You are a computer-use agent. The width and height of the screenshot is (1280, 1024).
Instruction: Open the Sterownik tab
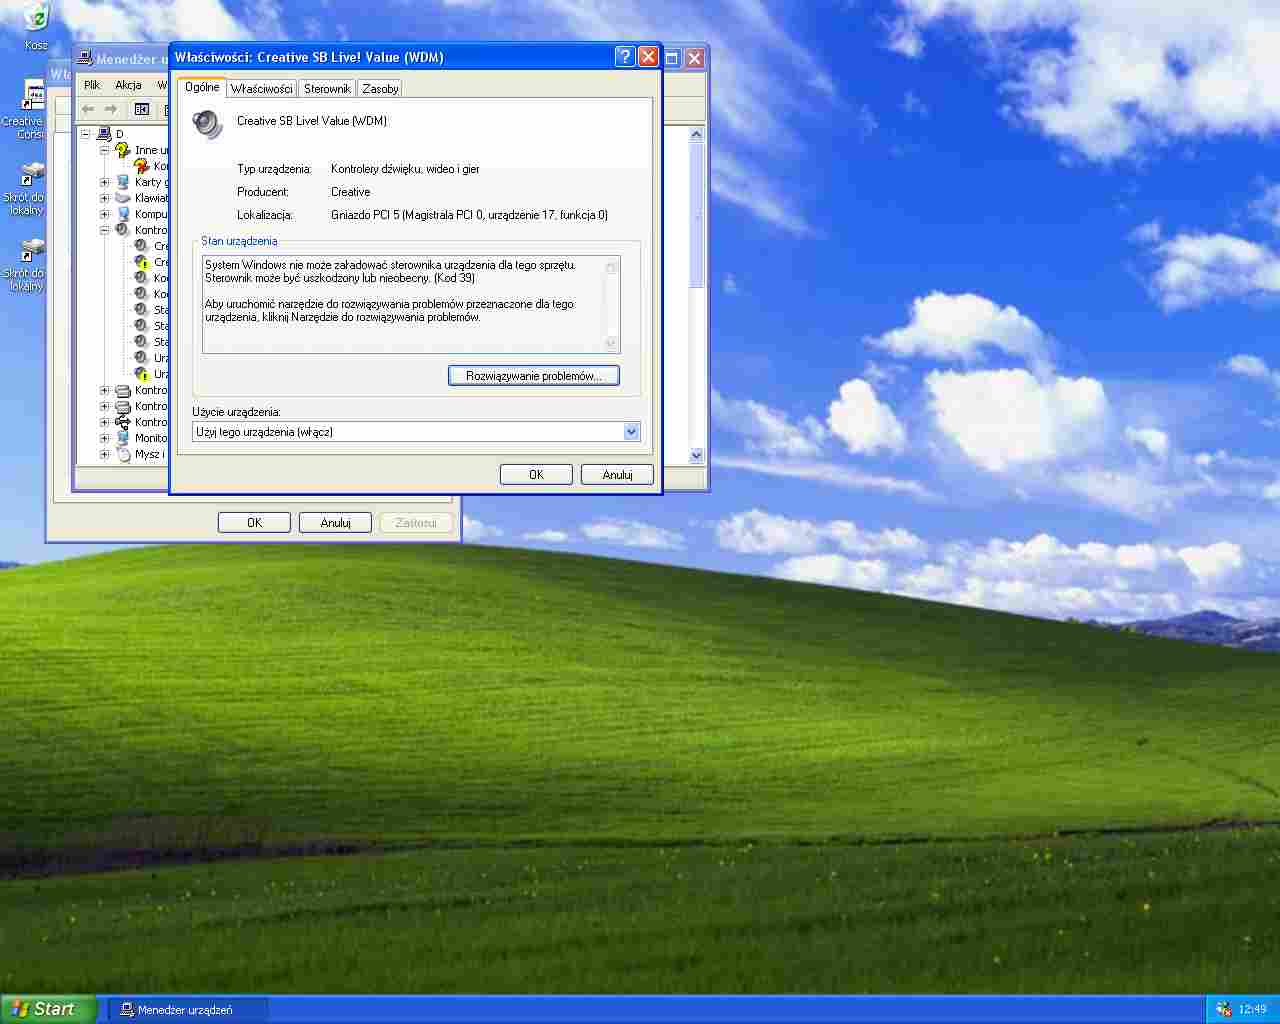coord(327,89)
